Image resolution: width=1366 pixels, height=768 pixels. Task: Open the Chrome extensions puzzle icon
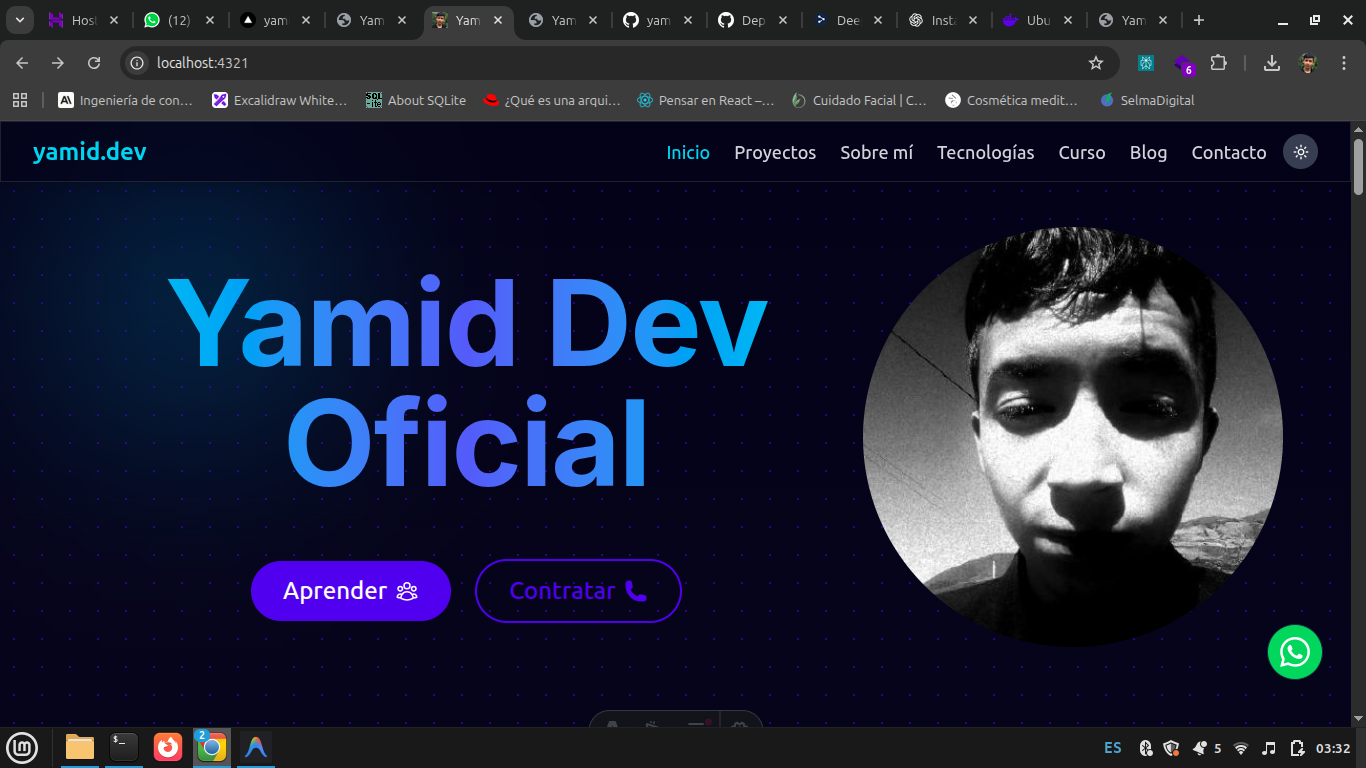coord(1219,62)
